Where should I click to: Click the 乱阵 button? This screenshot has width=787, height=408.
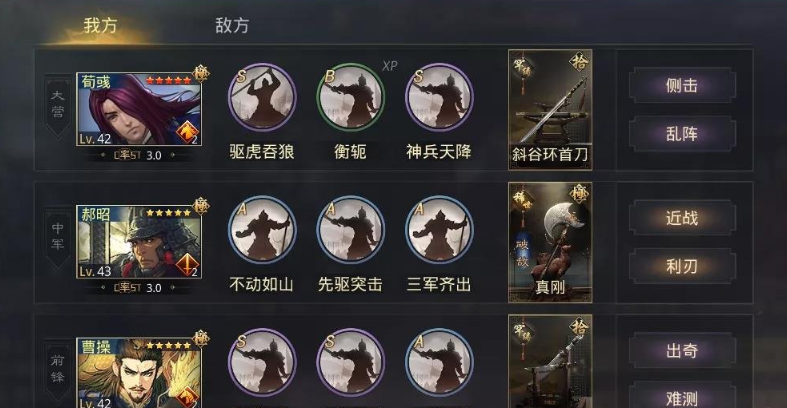682,134
